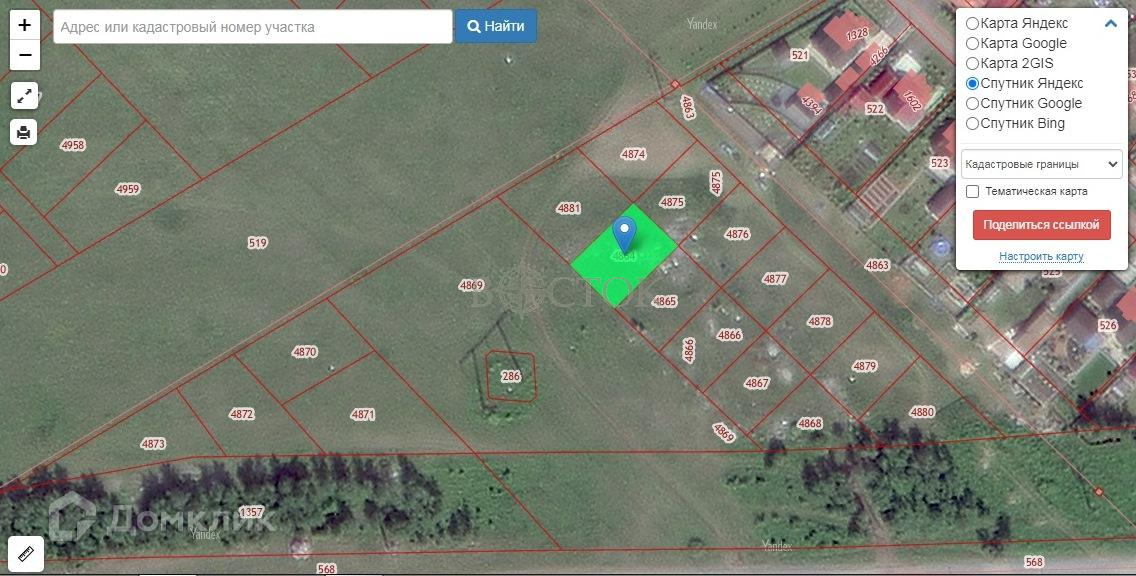
Task: Select Карта Яндекс radio option
Action: 972,24
